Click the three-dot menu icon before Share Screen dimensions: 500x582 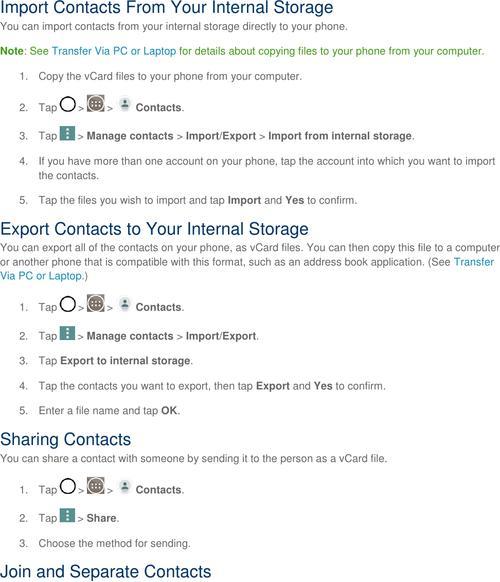(x=67, y=515)
